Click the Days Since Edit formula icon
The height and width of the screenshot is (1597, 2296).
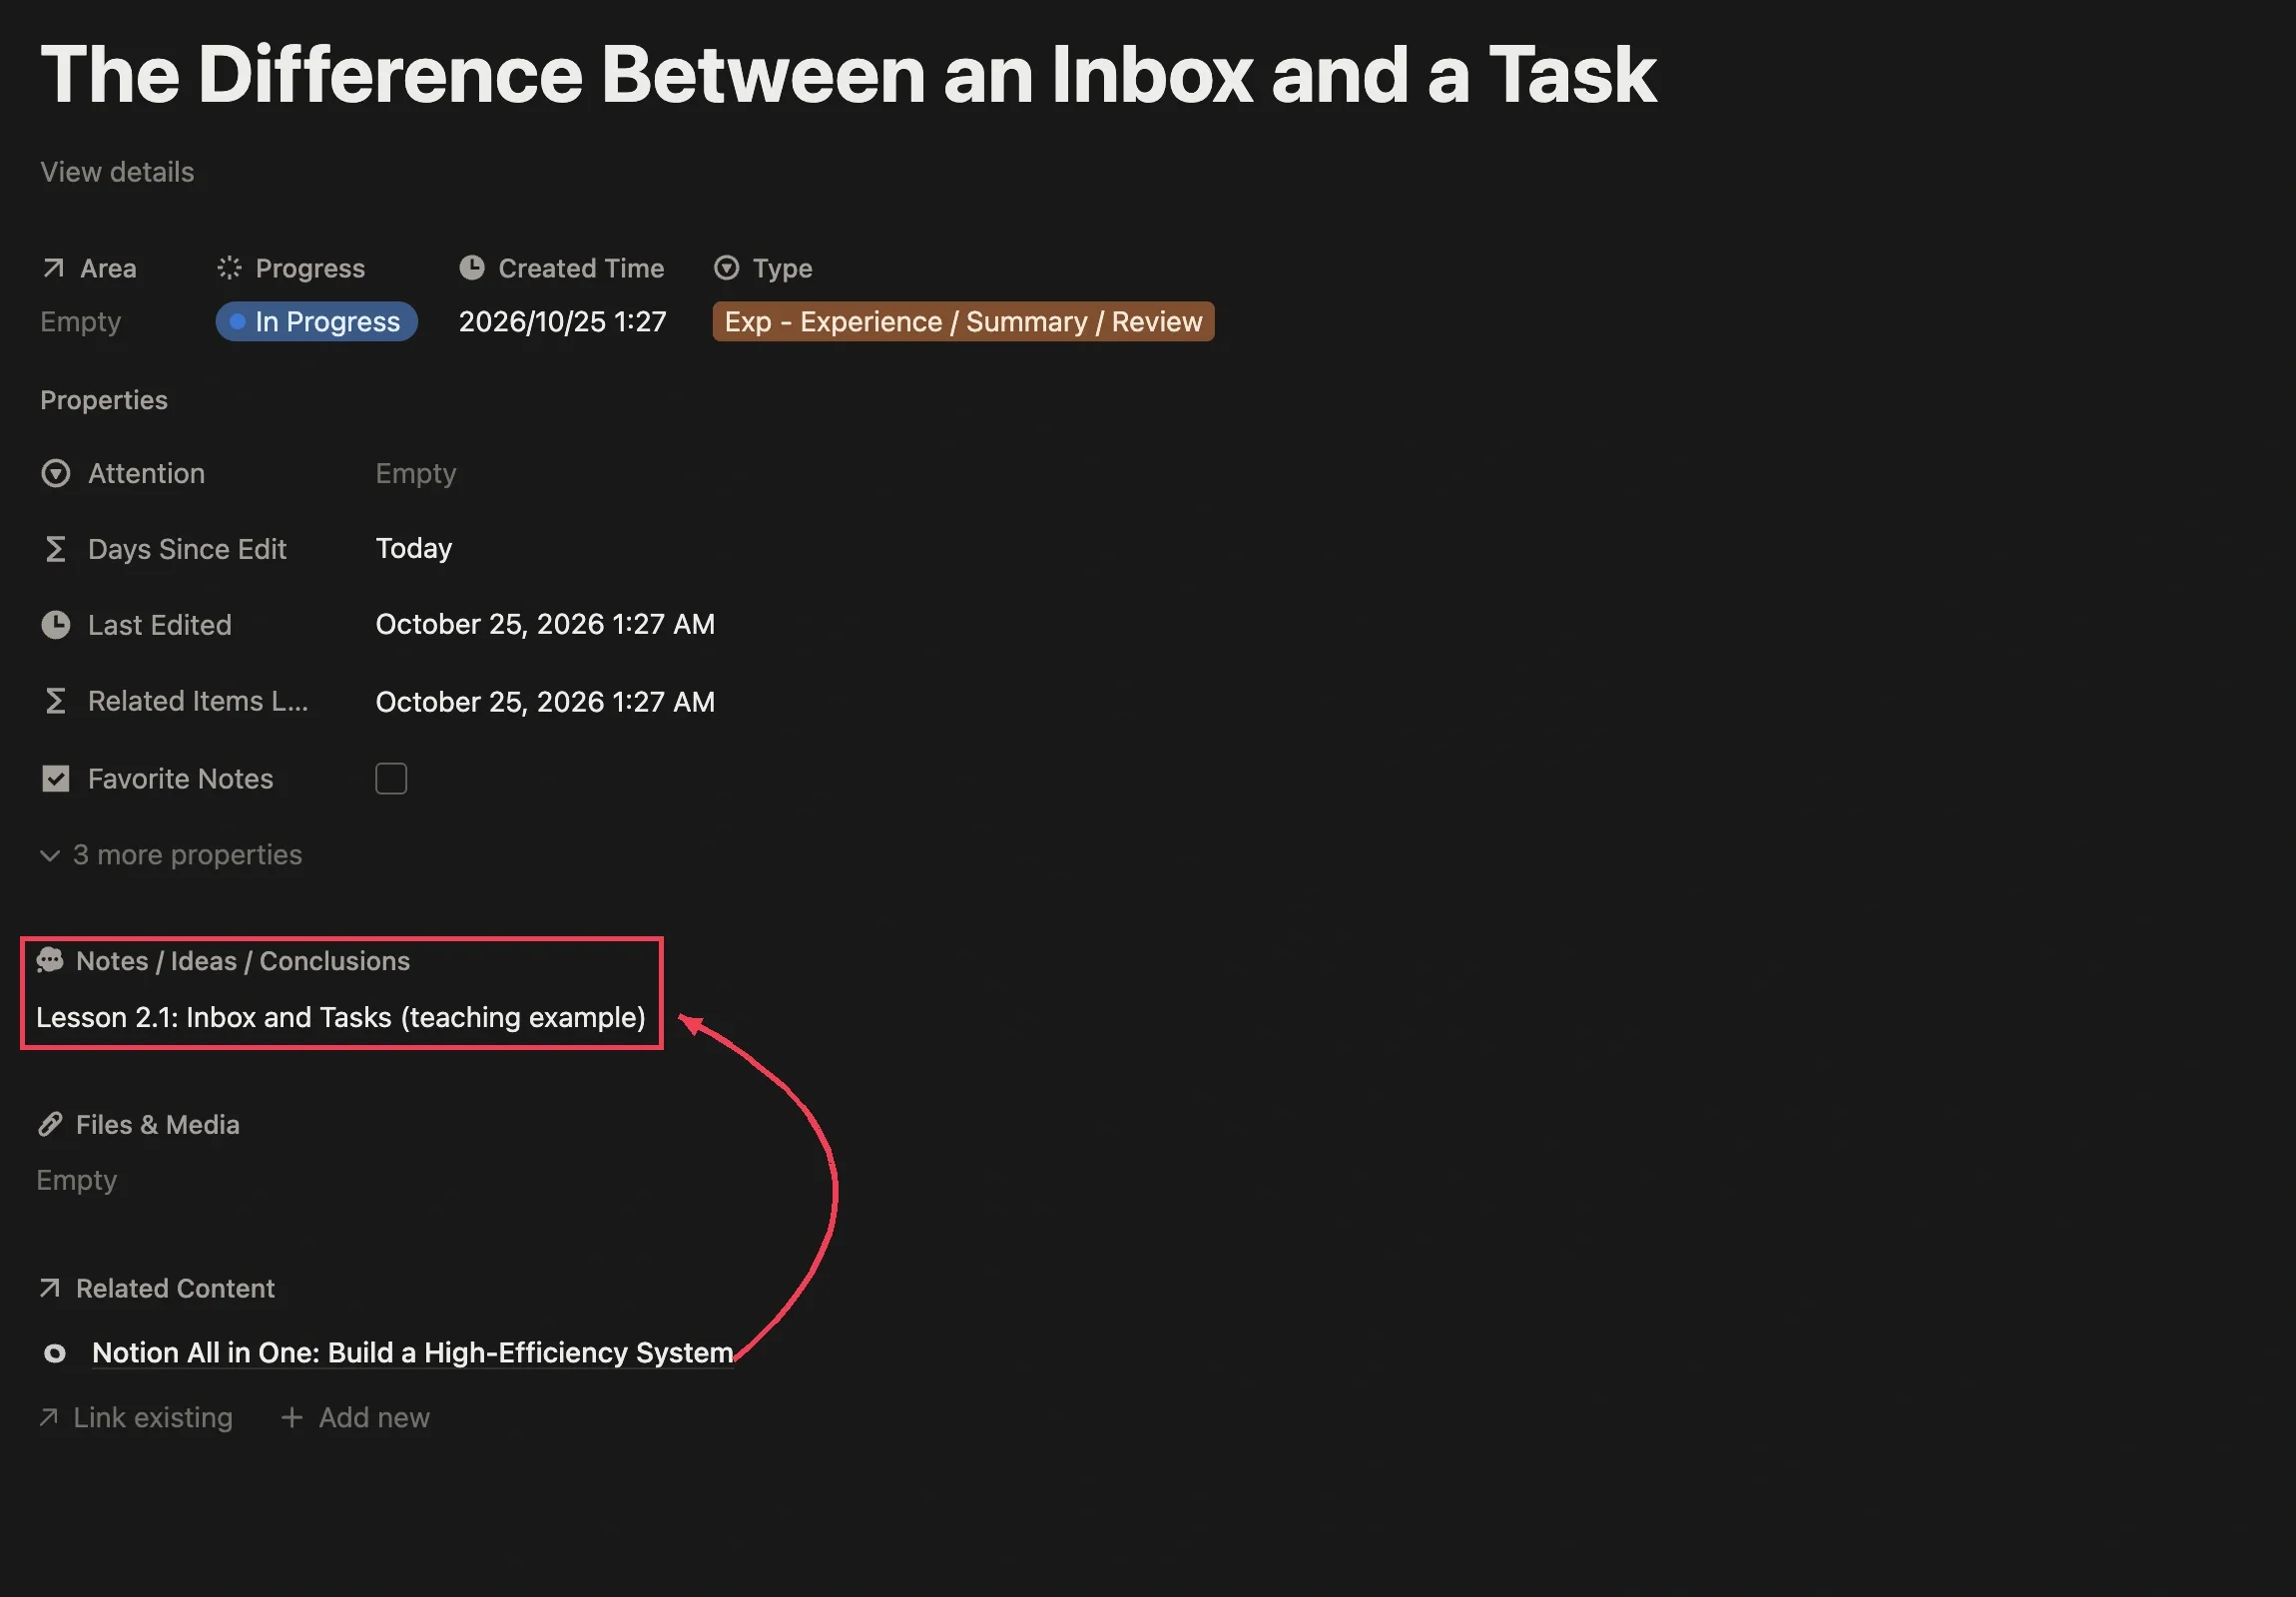click(x=56, y=549)
